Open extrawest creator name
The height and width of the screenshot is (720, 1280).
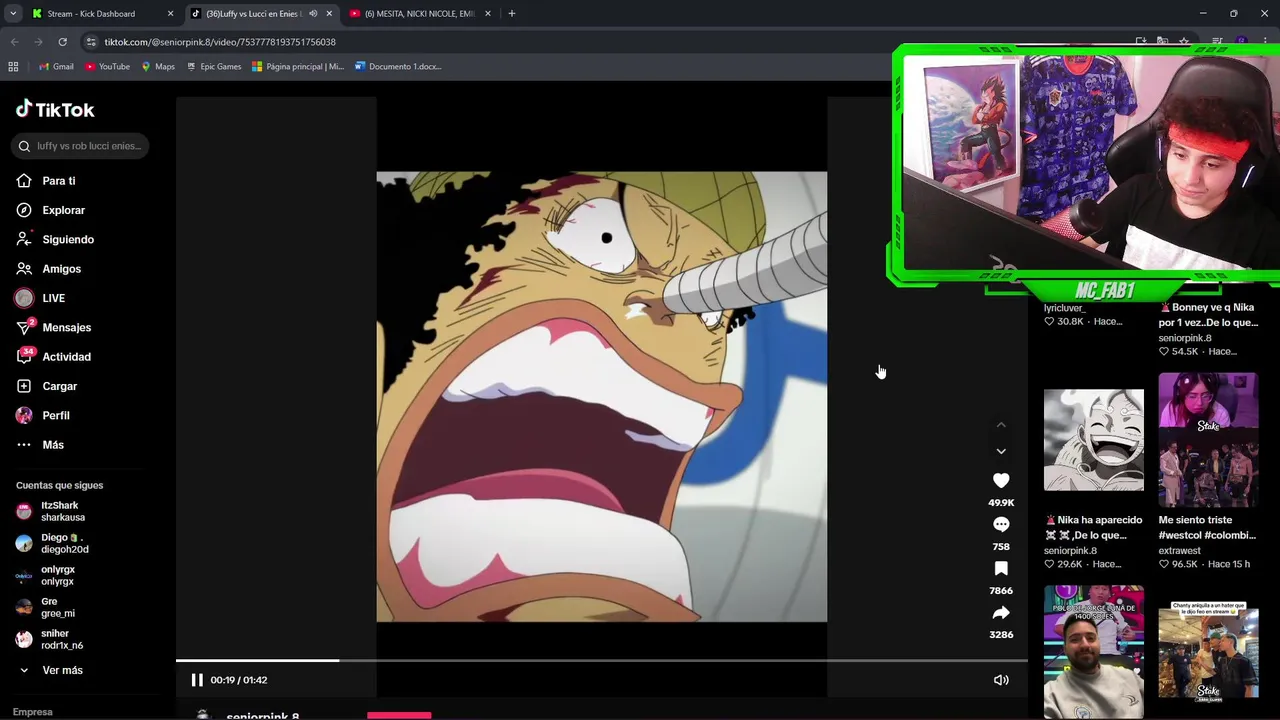coord(1180,551)
